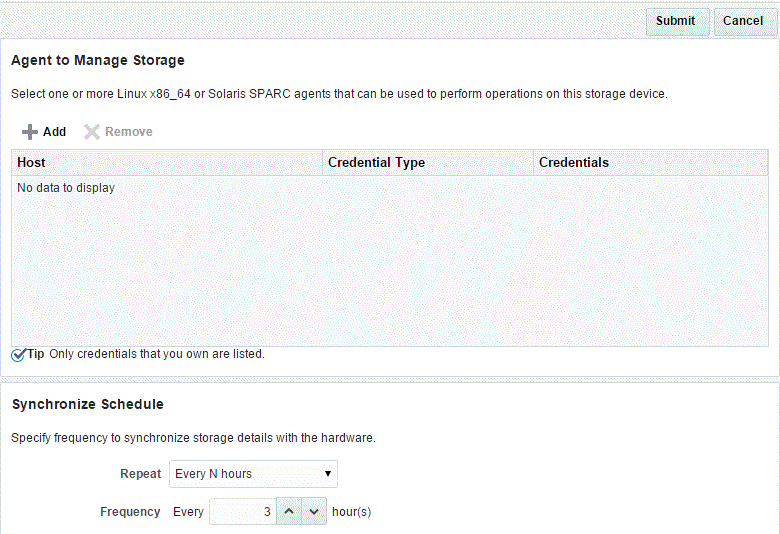
Task: Click the synchronize frequency description text
Action: point(193,438)
